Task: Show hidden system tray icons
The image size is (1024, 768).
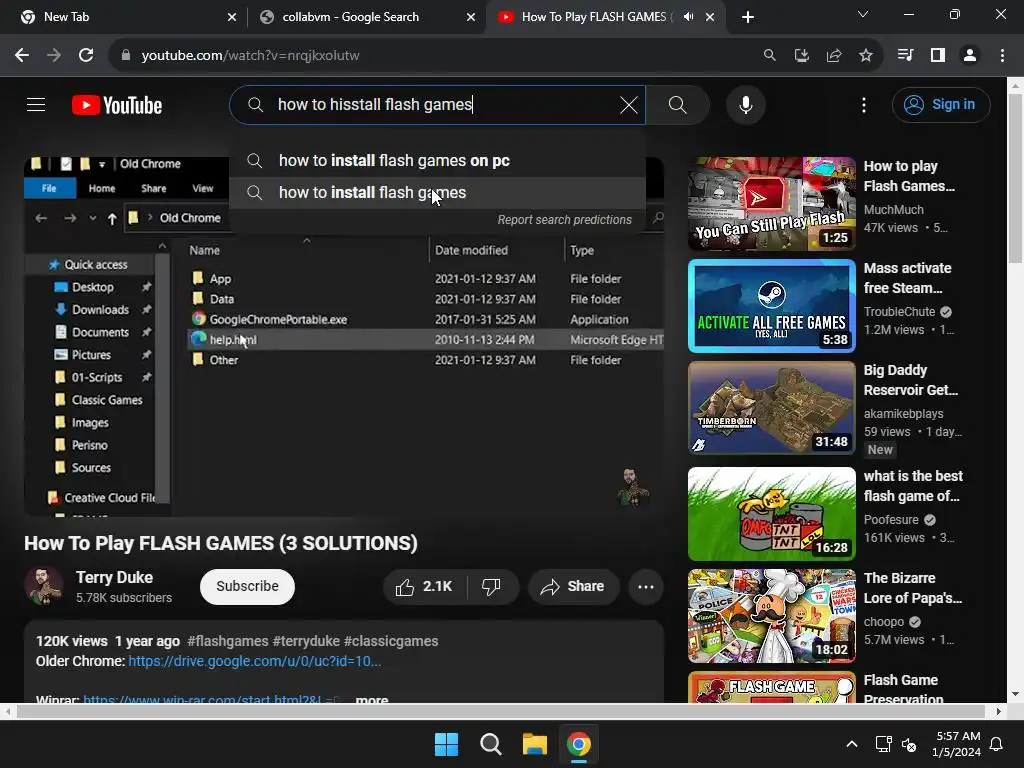Action: point(852,744)
